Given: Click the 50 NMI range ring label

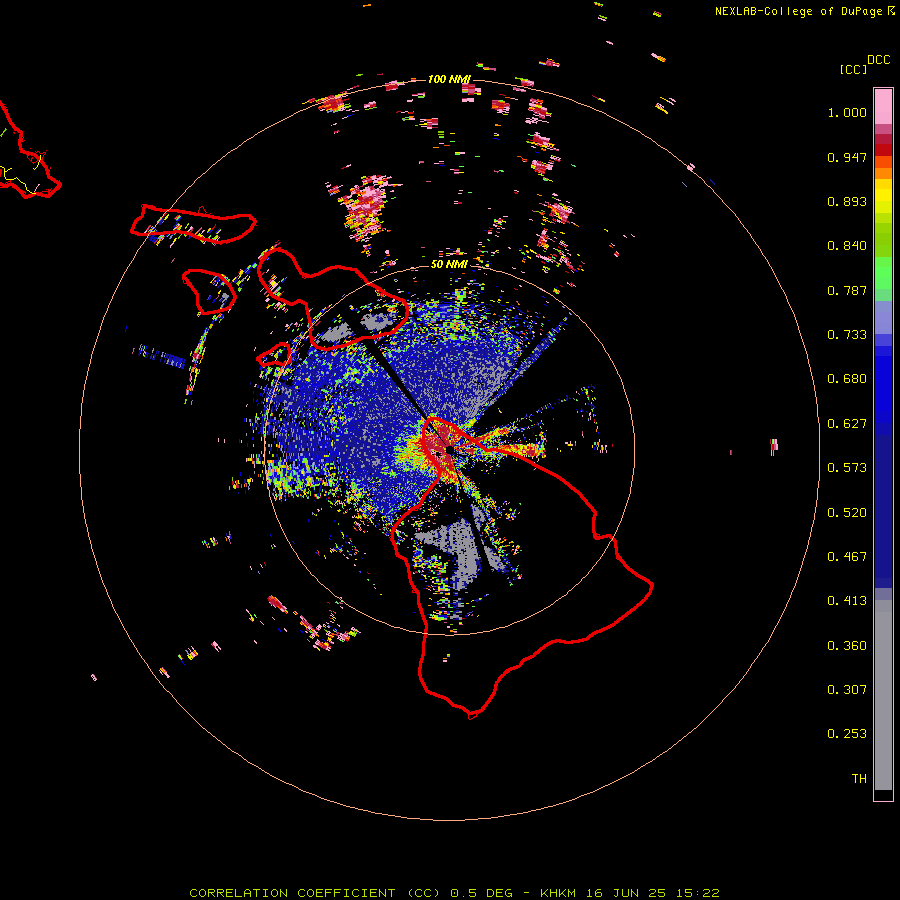Looking at the screenshot, I should pyautogui.click(x=449, y=264).
